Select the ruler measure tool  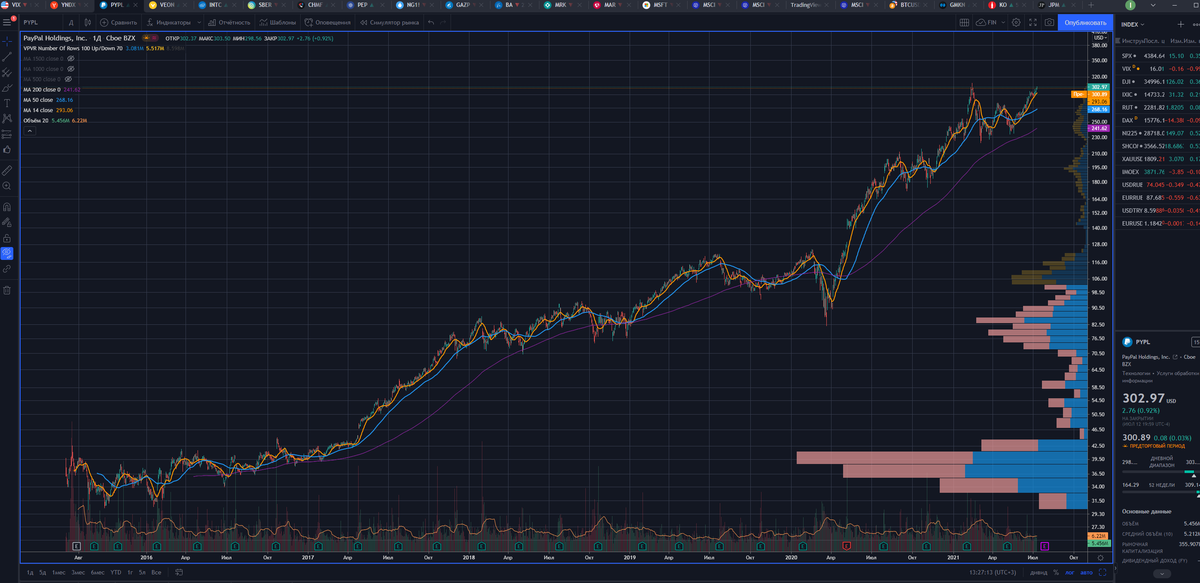click(x=7, y=169)
